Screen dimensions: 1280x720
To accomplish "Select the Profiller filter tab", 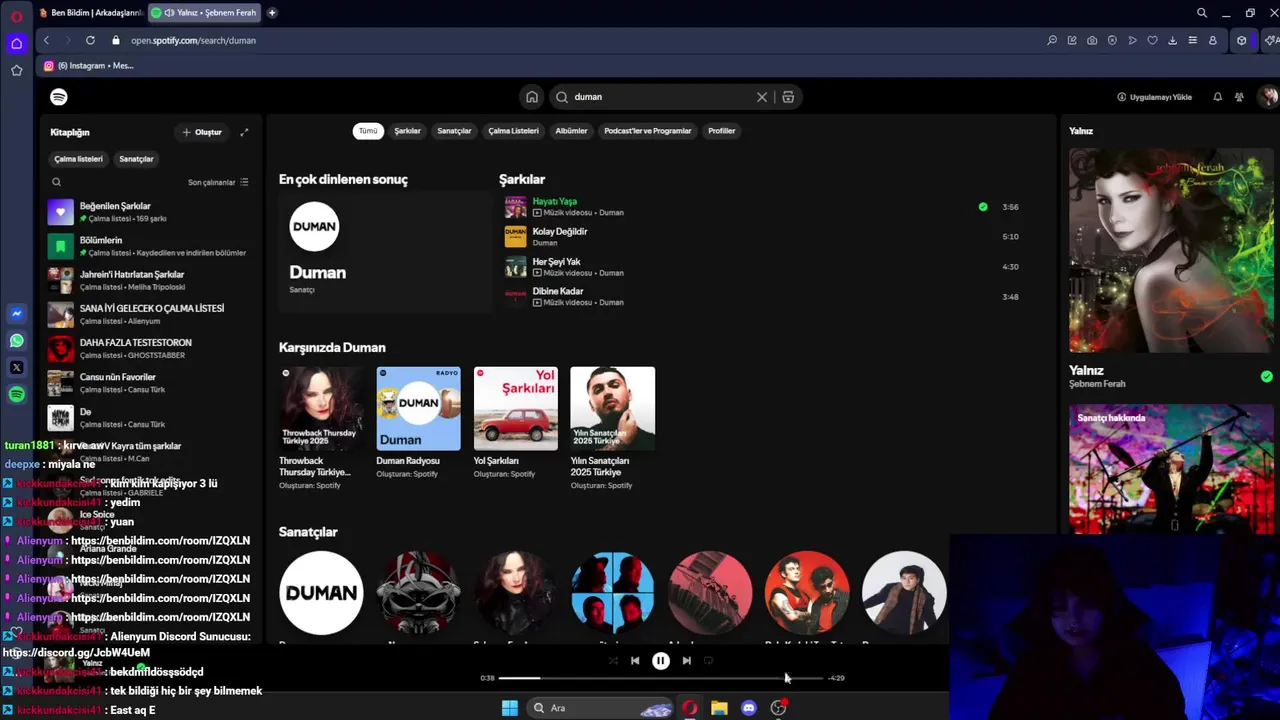I will pyautogui.click(x=722, y=131).
